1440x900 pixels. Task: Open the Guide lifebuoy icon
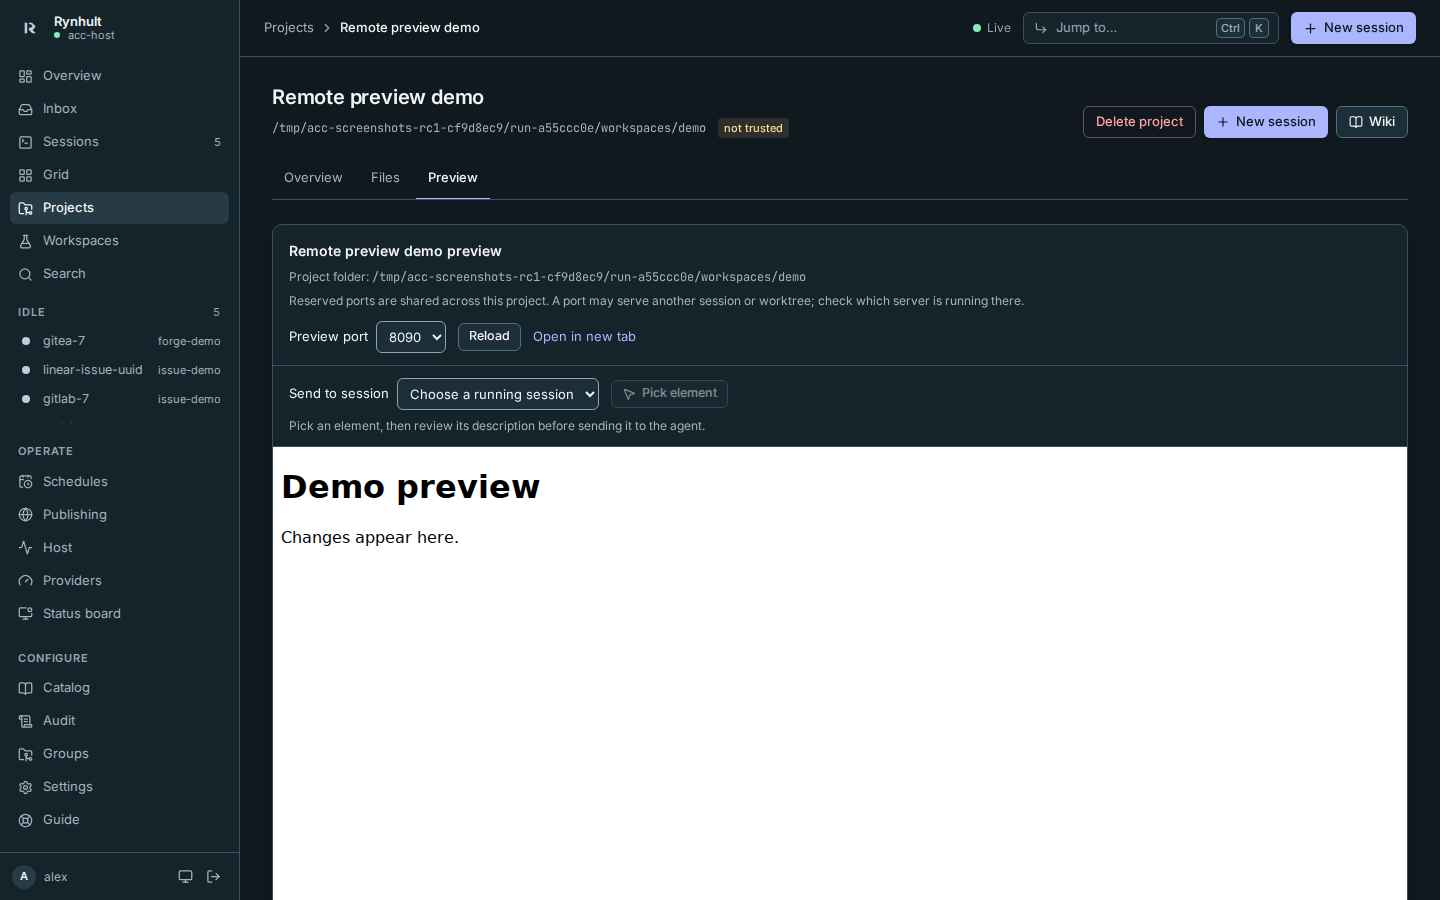pyautogui.click(x=26, y=820)
